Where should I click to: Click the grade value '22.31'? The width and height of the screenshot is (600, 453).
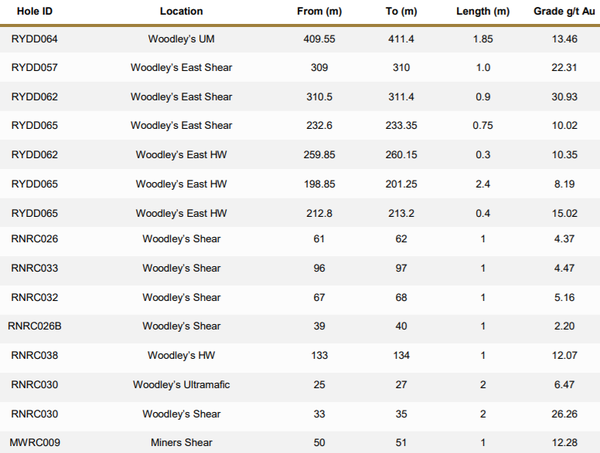[564, 68]
